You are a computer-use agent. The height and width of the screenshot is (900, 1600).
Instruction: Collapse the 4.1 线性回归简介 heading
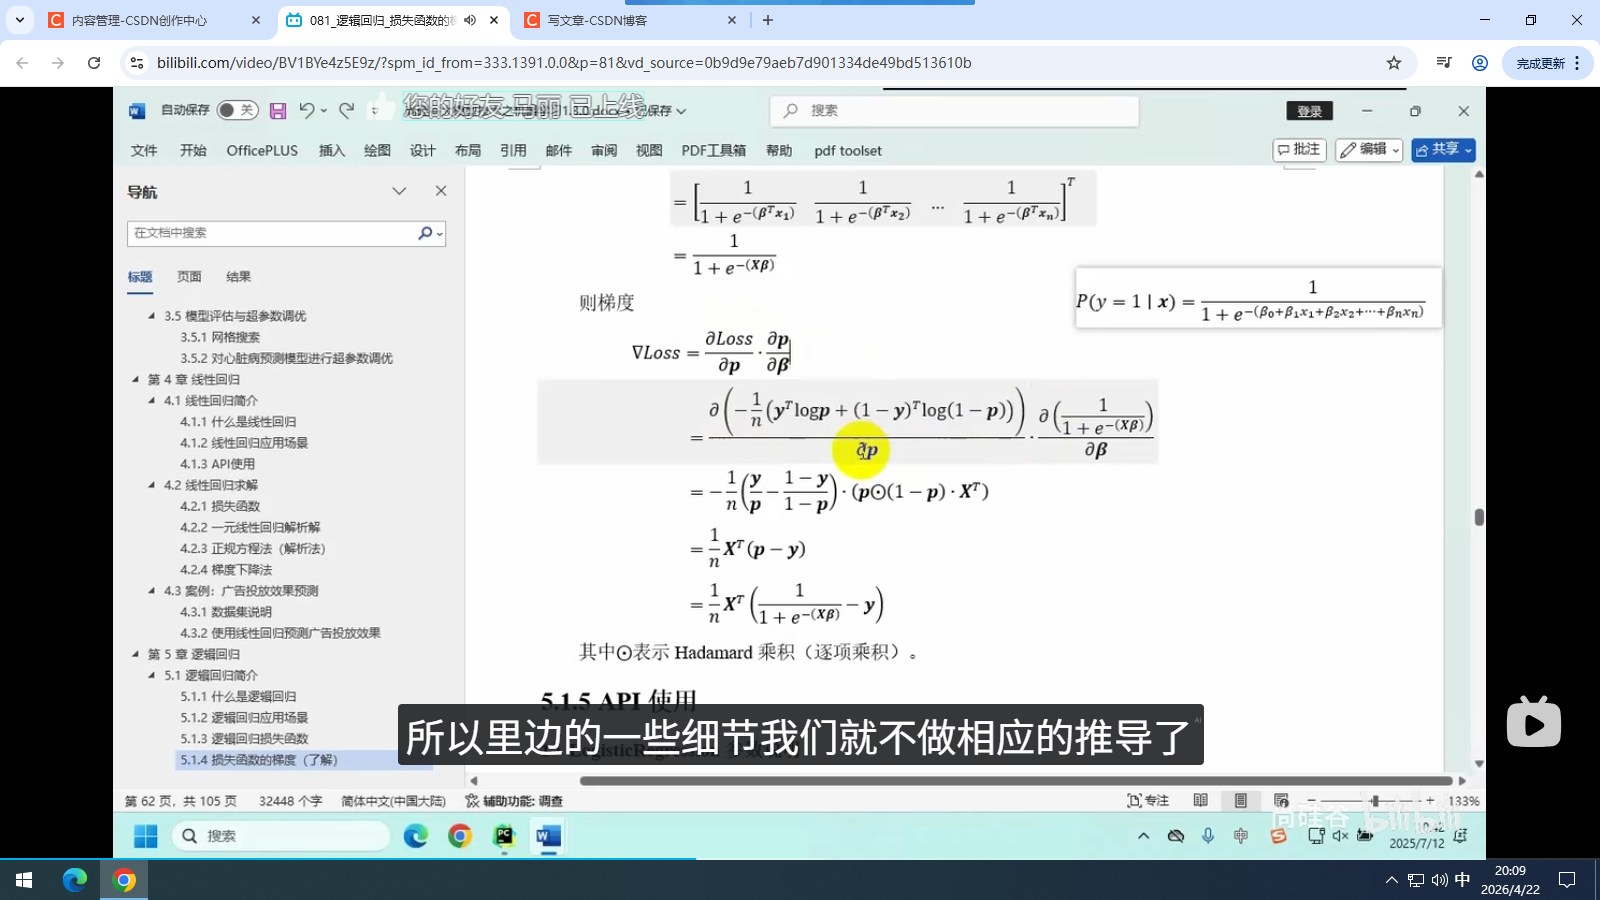coord(152,401)
